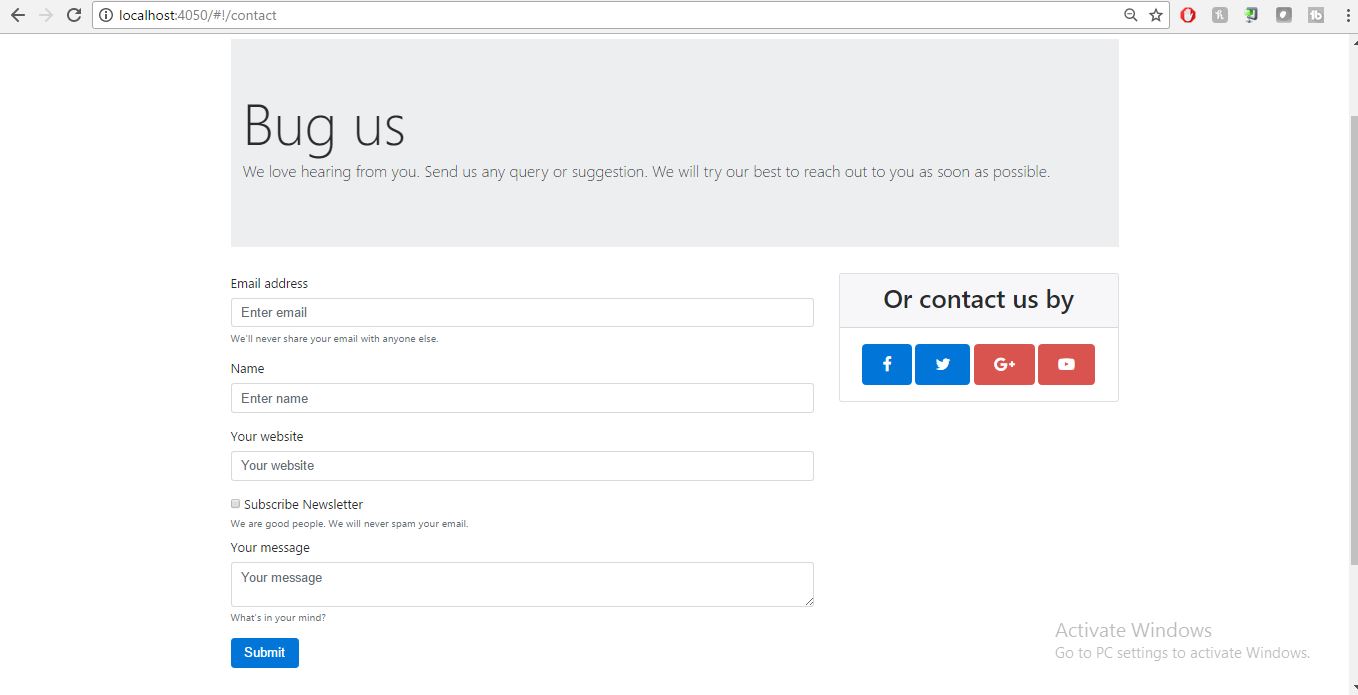Click the "Bug us" heading
The image size is (1358, 695).
coord(324,126)
